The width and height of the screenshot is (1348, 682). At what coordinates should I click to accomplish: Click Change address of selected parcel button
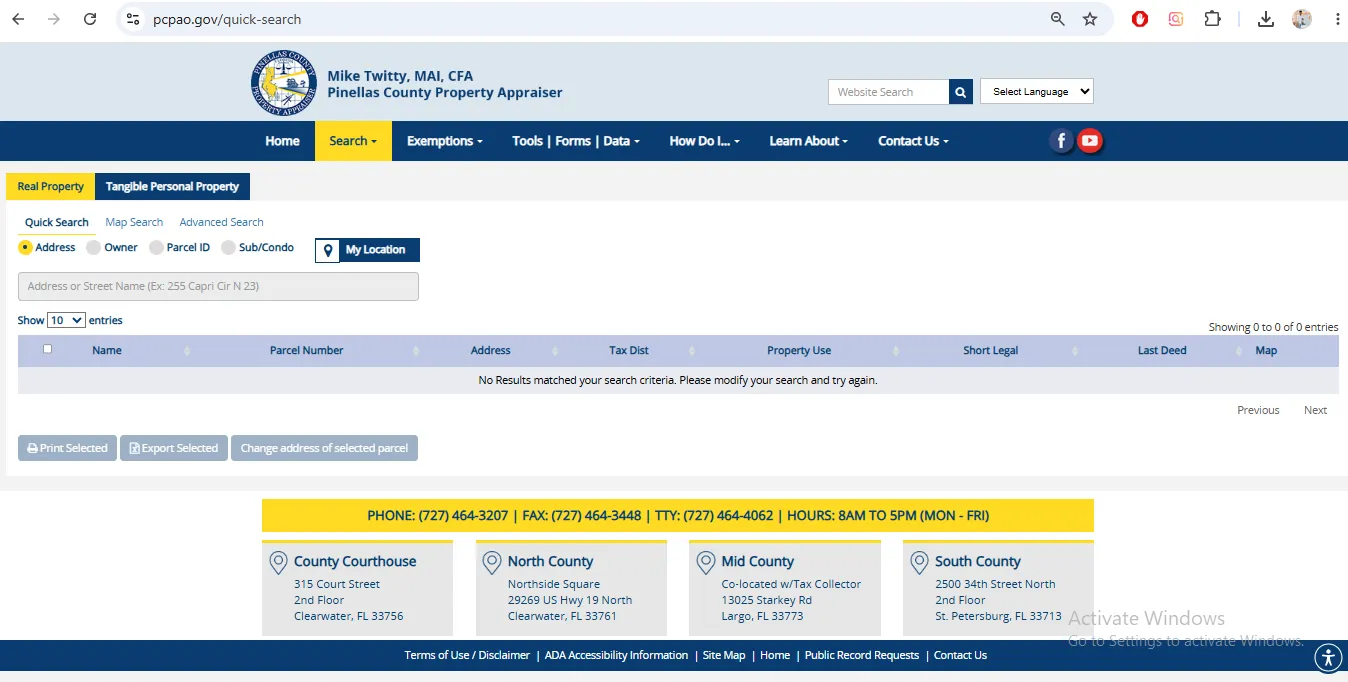pyautogui.click(x=324, y=448)
